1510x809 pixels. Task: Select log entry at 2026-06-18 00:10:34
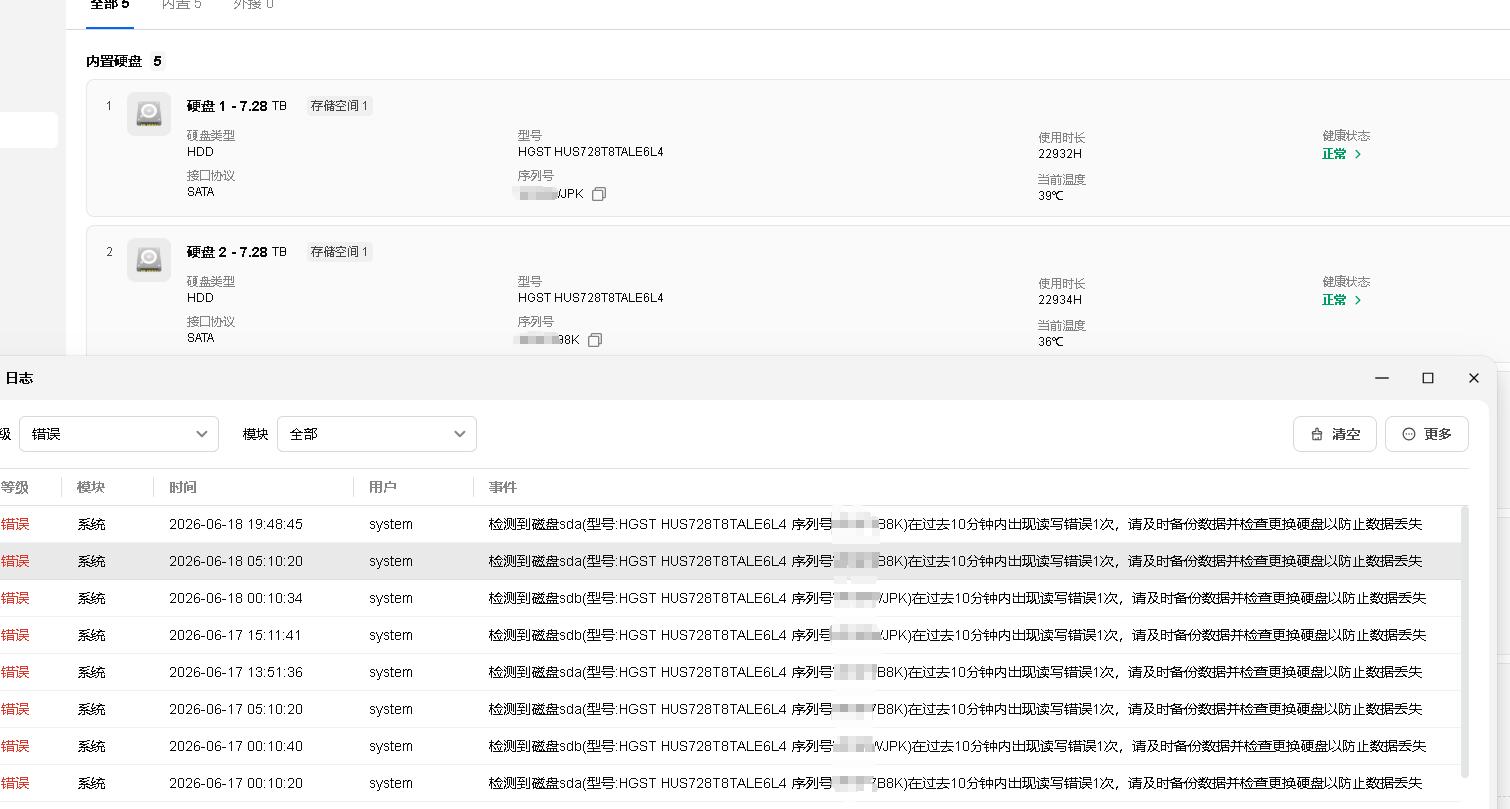[730, 598]
